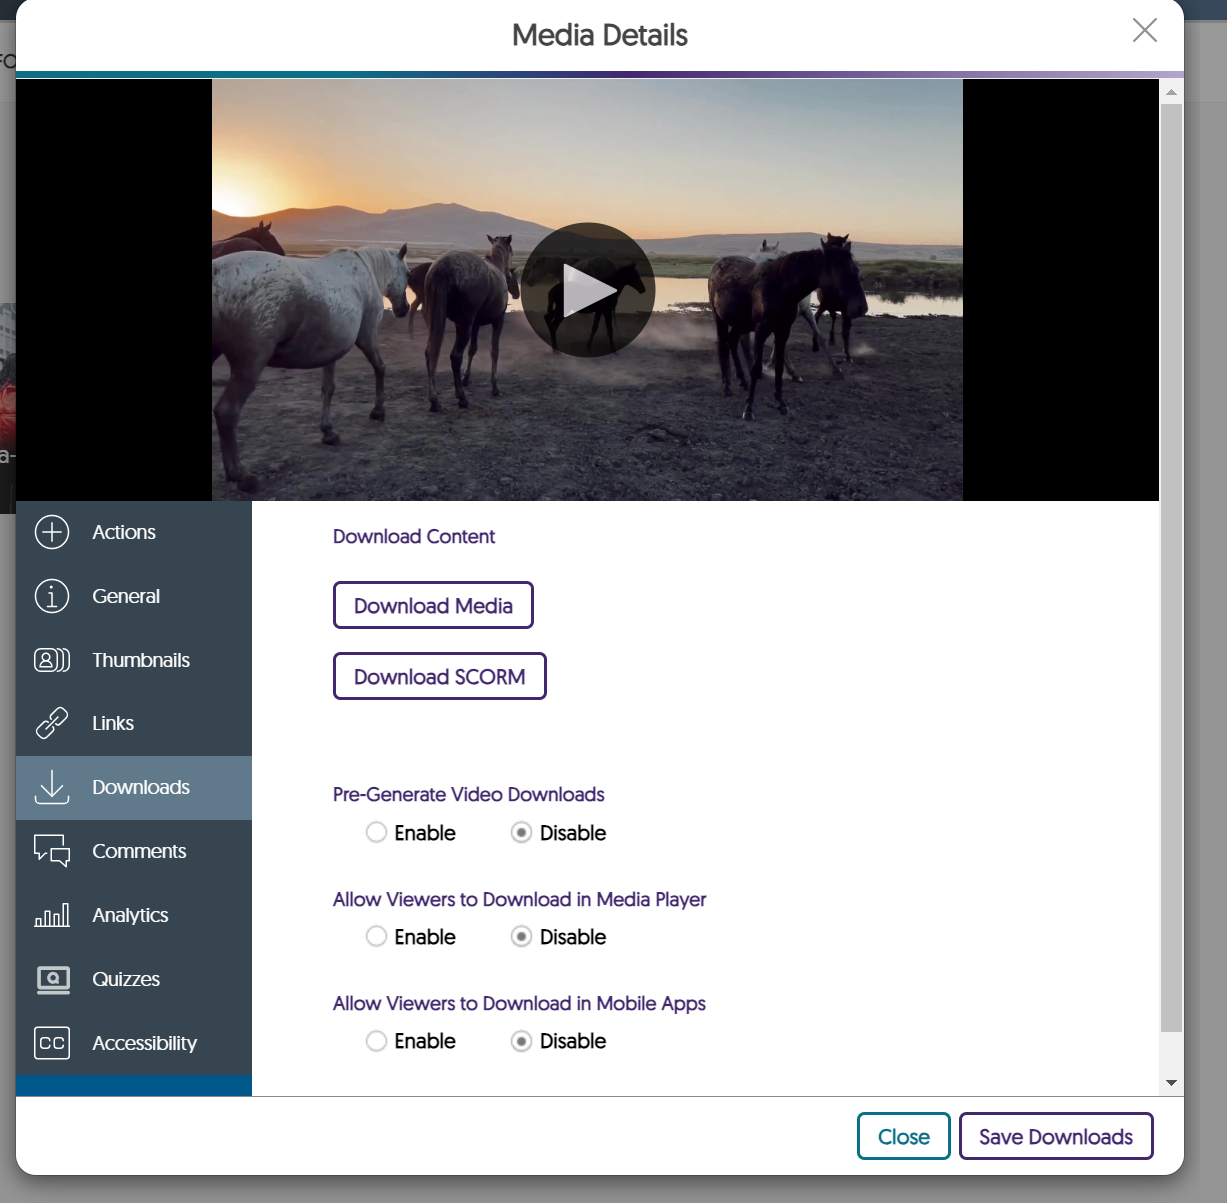View the Analytics section
The width and height of the screenshot is (1227, 1203).
click(x=134, y=915)
